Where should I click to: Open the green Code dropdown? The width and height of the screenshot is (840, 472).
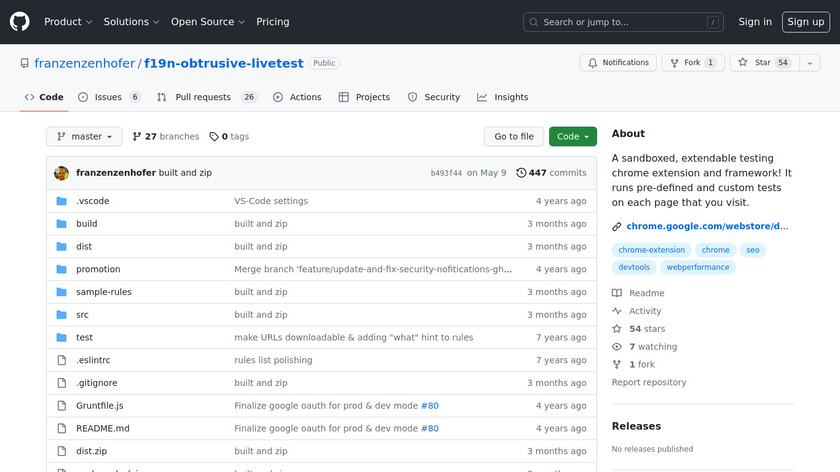[x=572, y=137]
